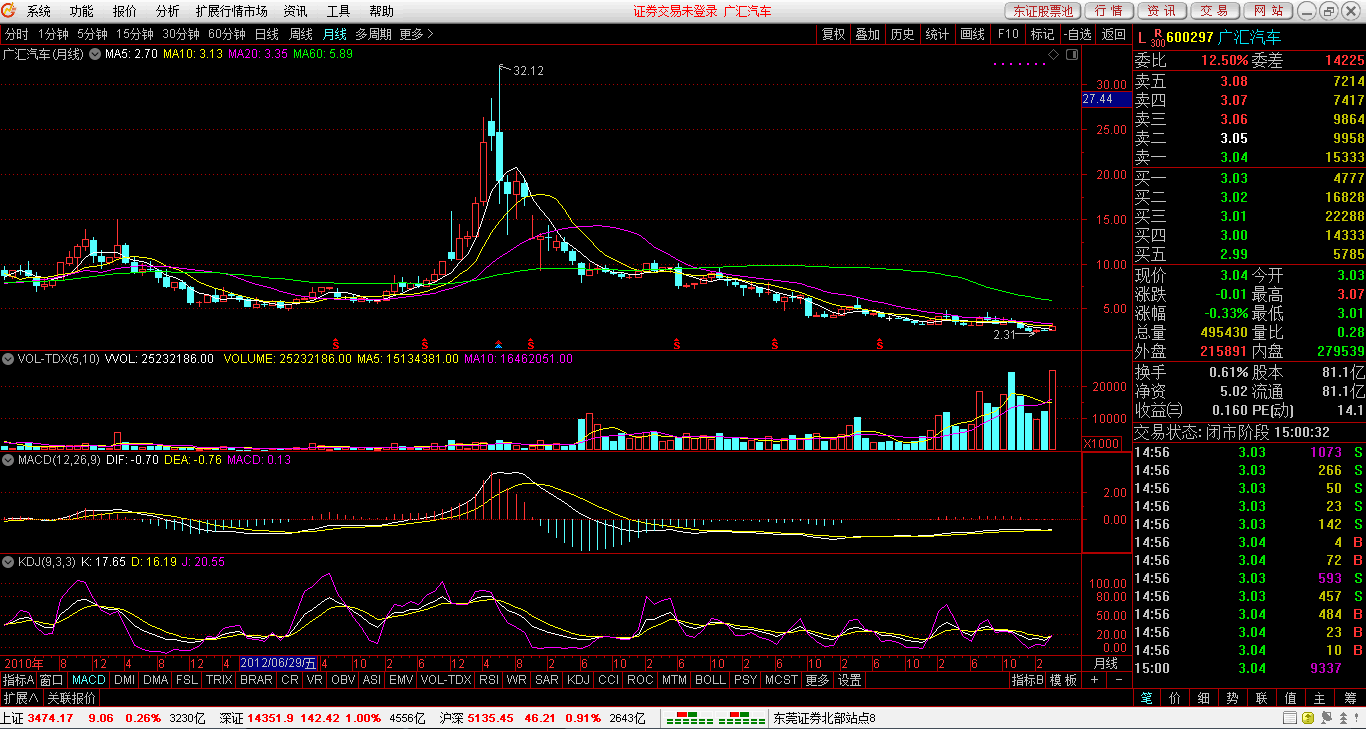Switch to 周线 weekly chart

pos(301,34)
